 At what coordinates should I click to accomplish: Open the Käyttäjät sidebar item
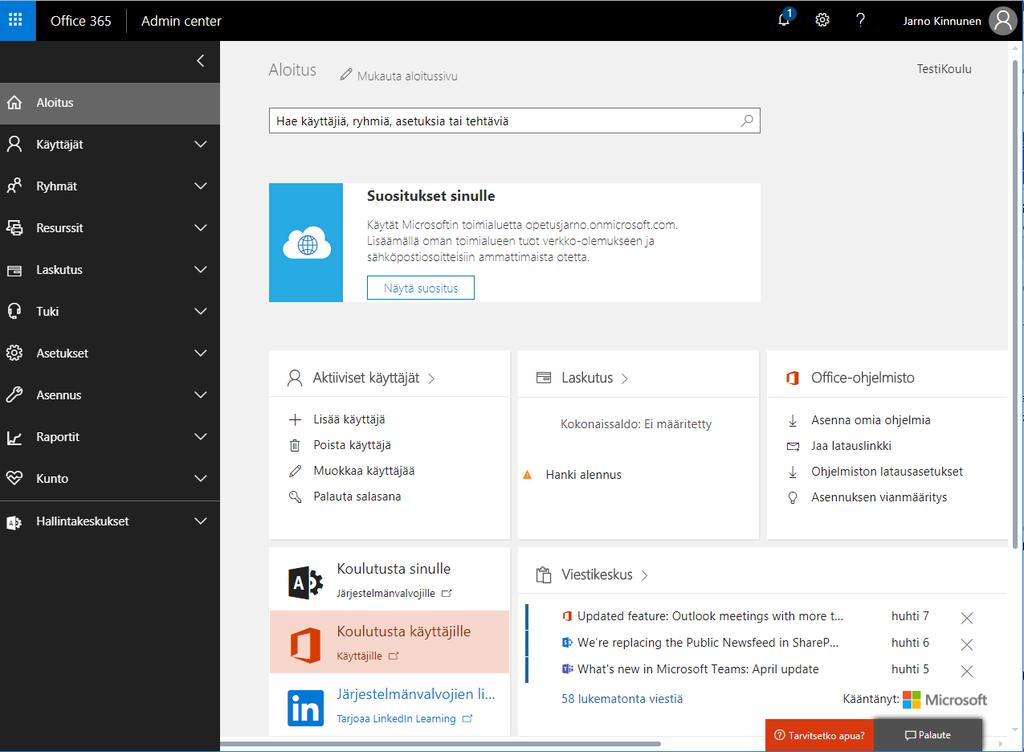click(x=110, y=144)
